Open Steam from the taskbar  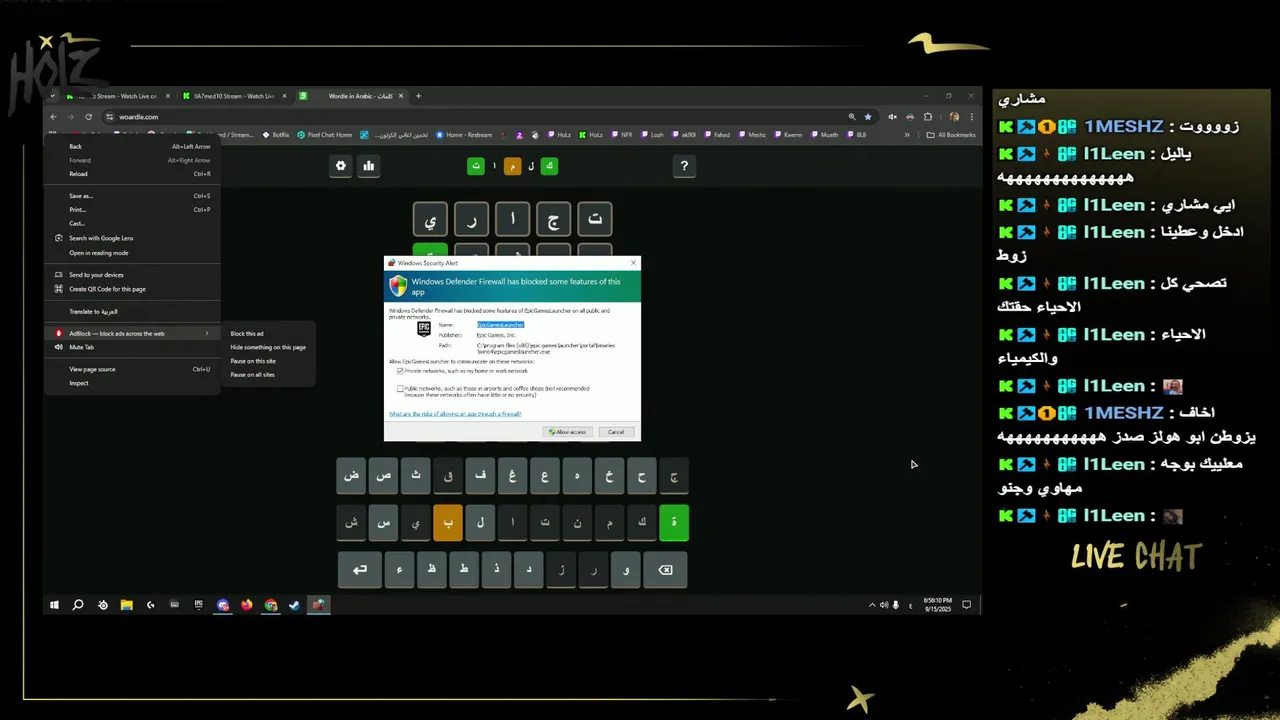[x=294, y=605]
